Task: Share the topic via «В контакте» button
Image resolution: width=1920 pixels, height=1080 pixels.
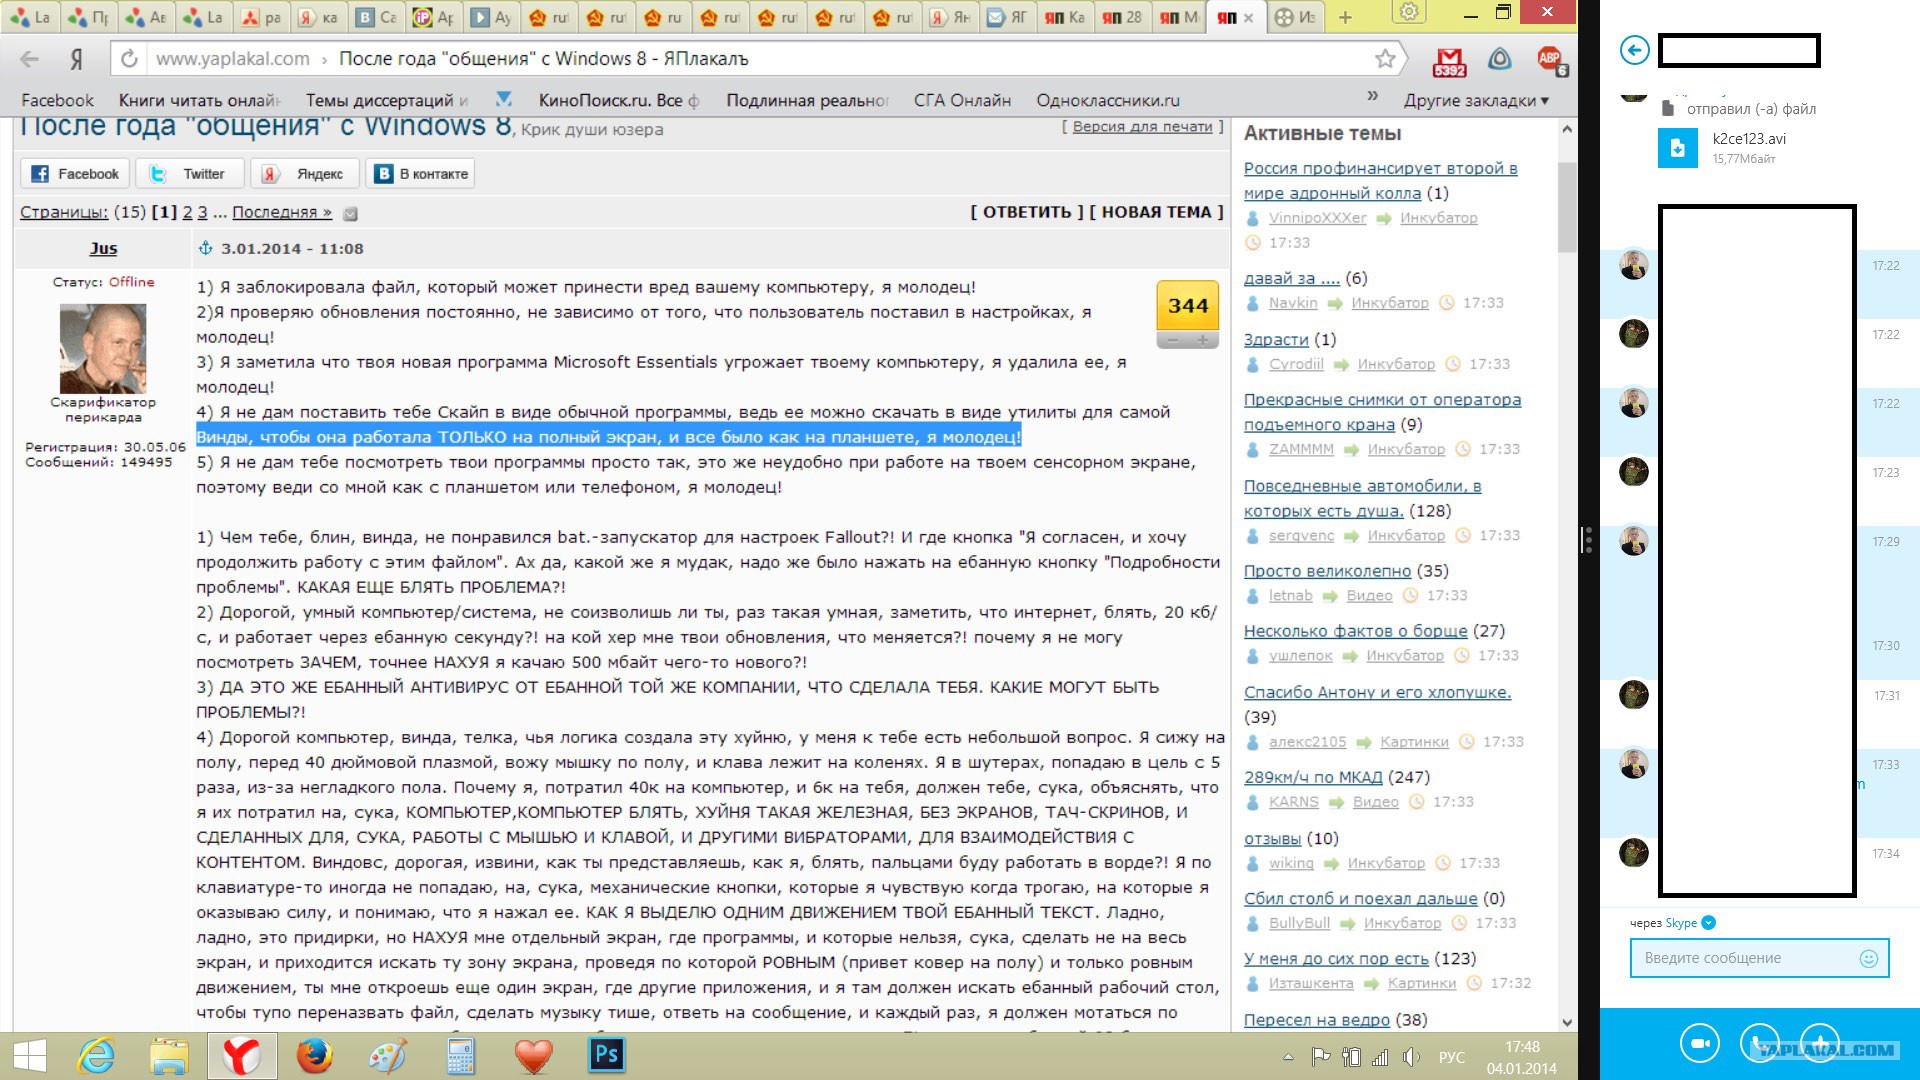Action: pos(420,174)
